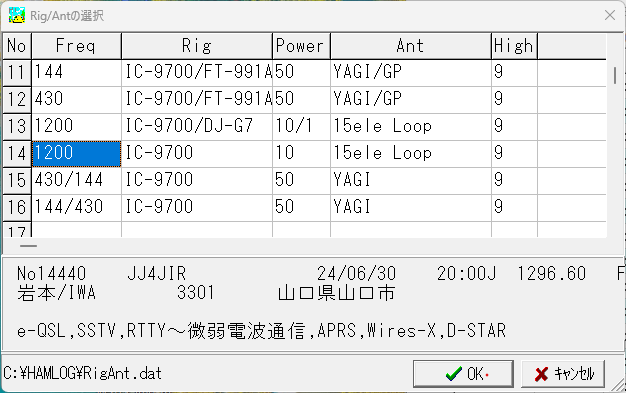Click the IC-9700/FT-991A rig cell in row 12
Viewport: 626px width, 393px height.
pos(197,99)
